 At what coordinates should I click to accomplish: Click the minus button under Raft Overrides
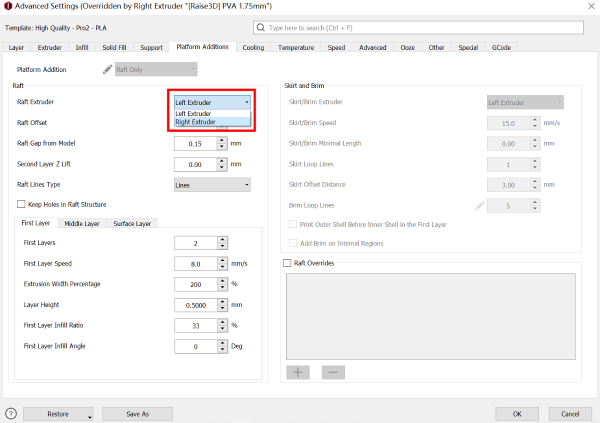(x=332, y=372)
